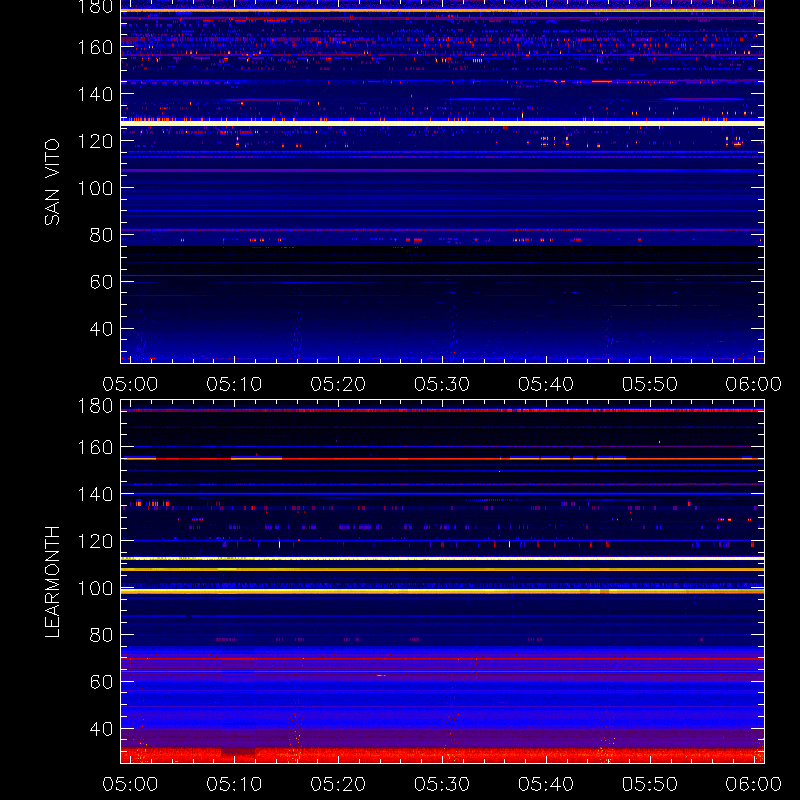Click the 05:20 time label under Learmonth plot
The height and width of the screenshot is (800, 800).
coord(338,784)
